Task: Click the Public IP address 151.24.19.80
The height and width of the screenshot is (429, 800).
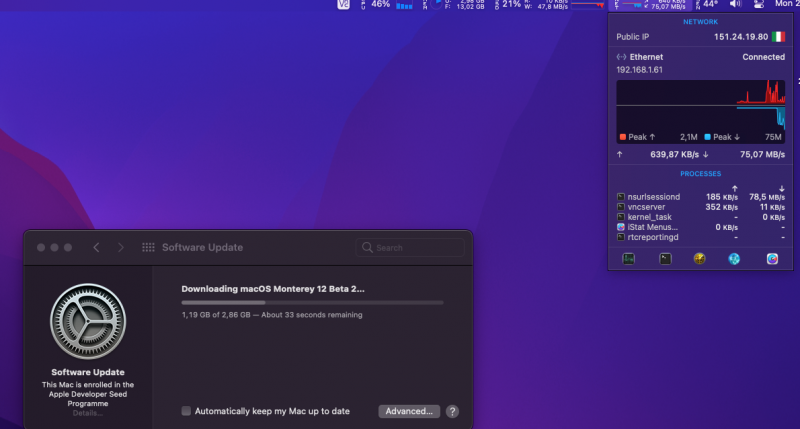Action: 741,37
